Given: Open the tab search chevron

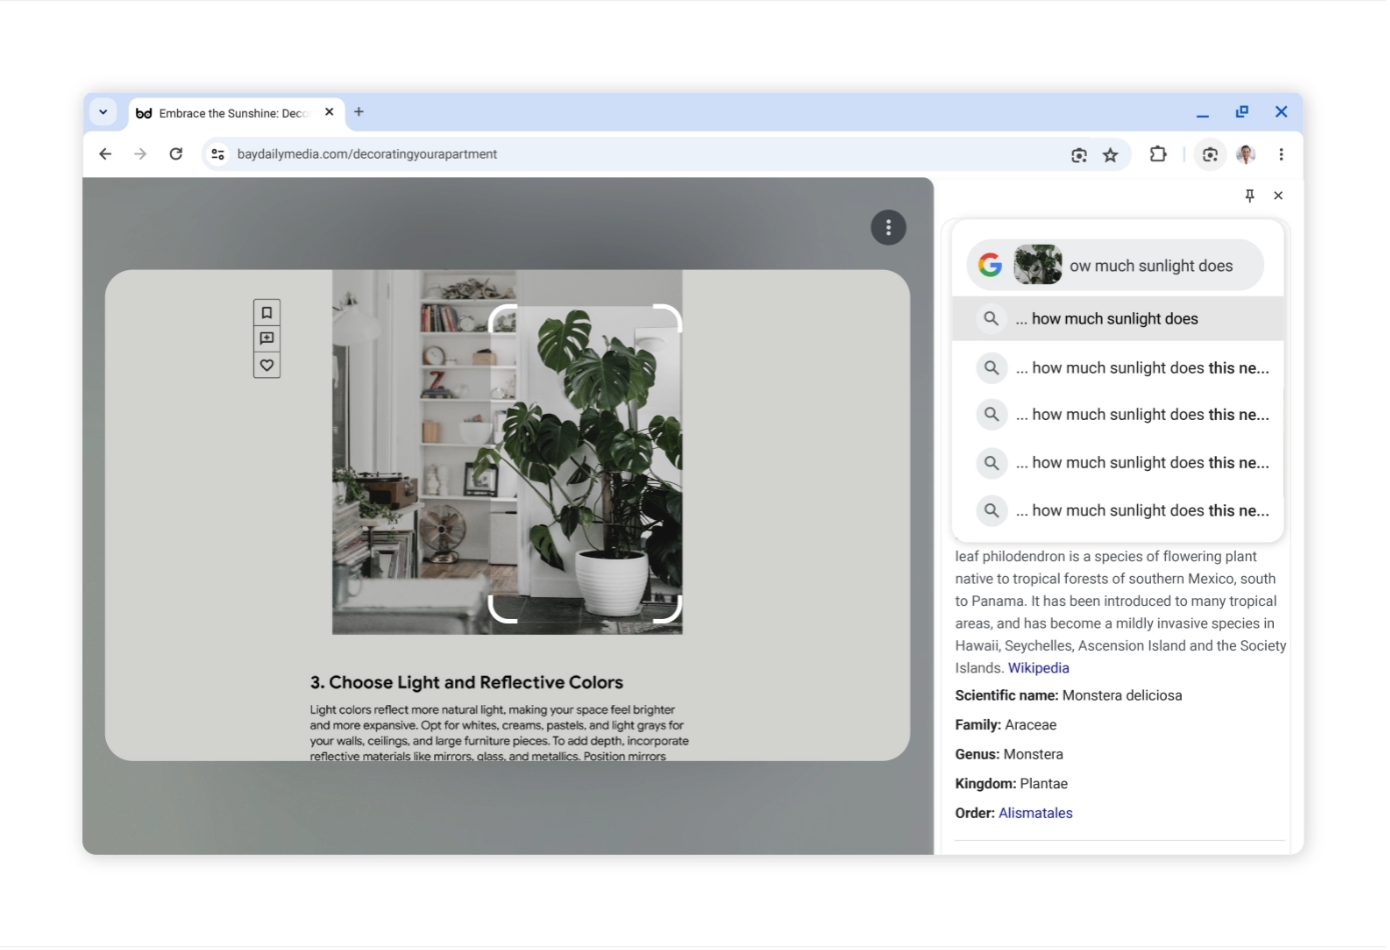Looking at the screenshot, I should pyautogui.click(x=104, y=111).
